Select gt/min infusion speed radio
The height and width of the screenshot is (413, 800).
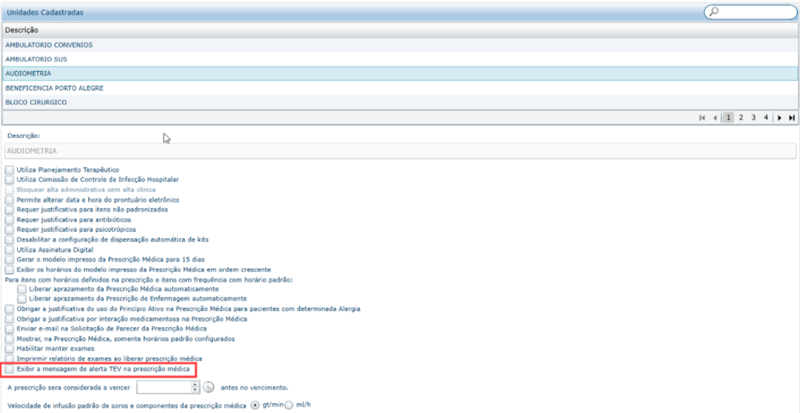coord(255,405)
